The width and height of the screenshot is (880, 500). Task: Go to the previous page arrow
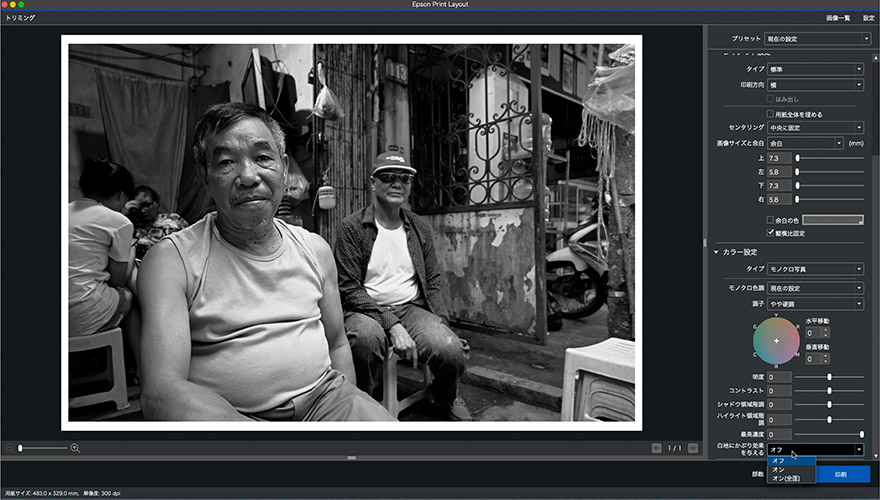pos(656,448)
